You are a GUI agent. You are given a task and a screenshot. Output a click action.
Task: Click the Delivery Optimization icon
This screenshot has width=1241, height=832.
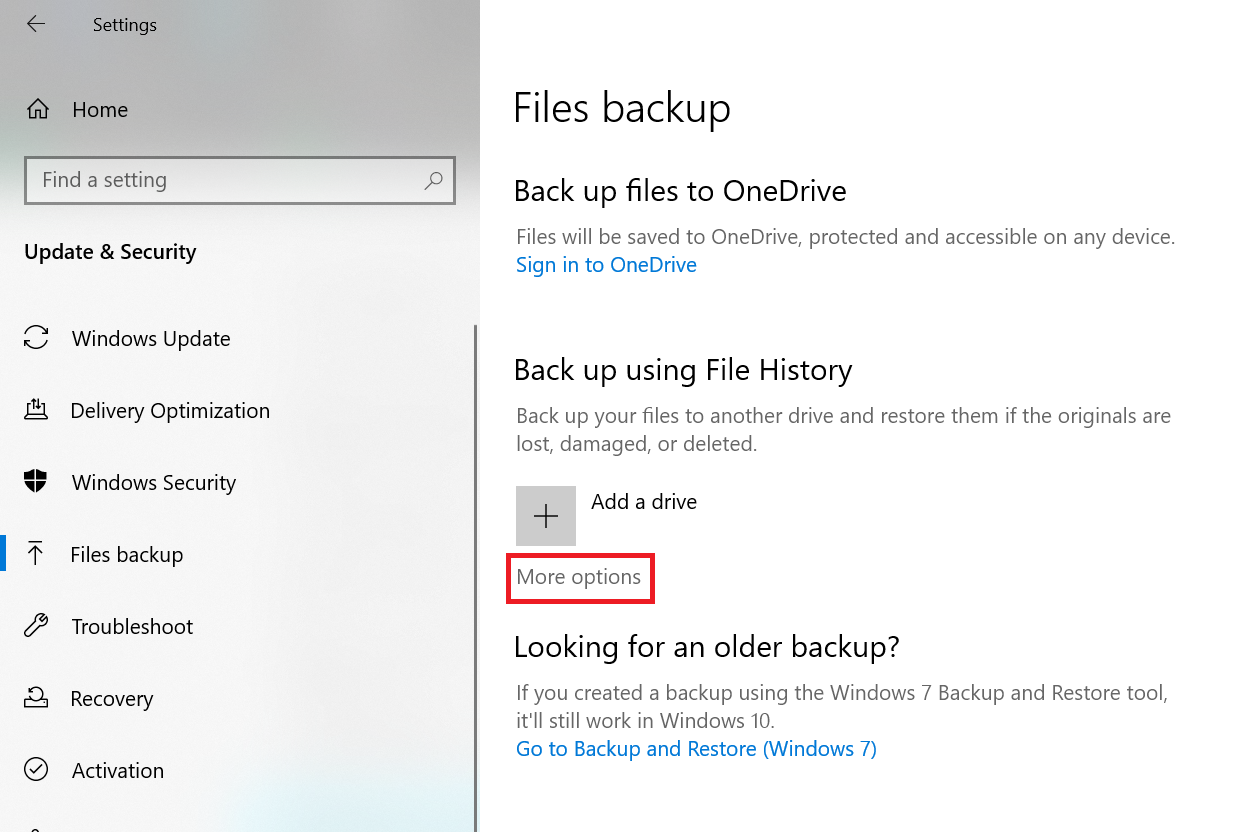pyautogui.click(x=36, y=410)
